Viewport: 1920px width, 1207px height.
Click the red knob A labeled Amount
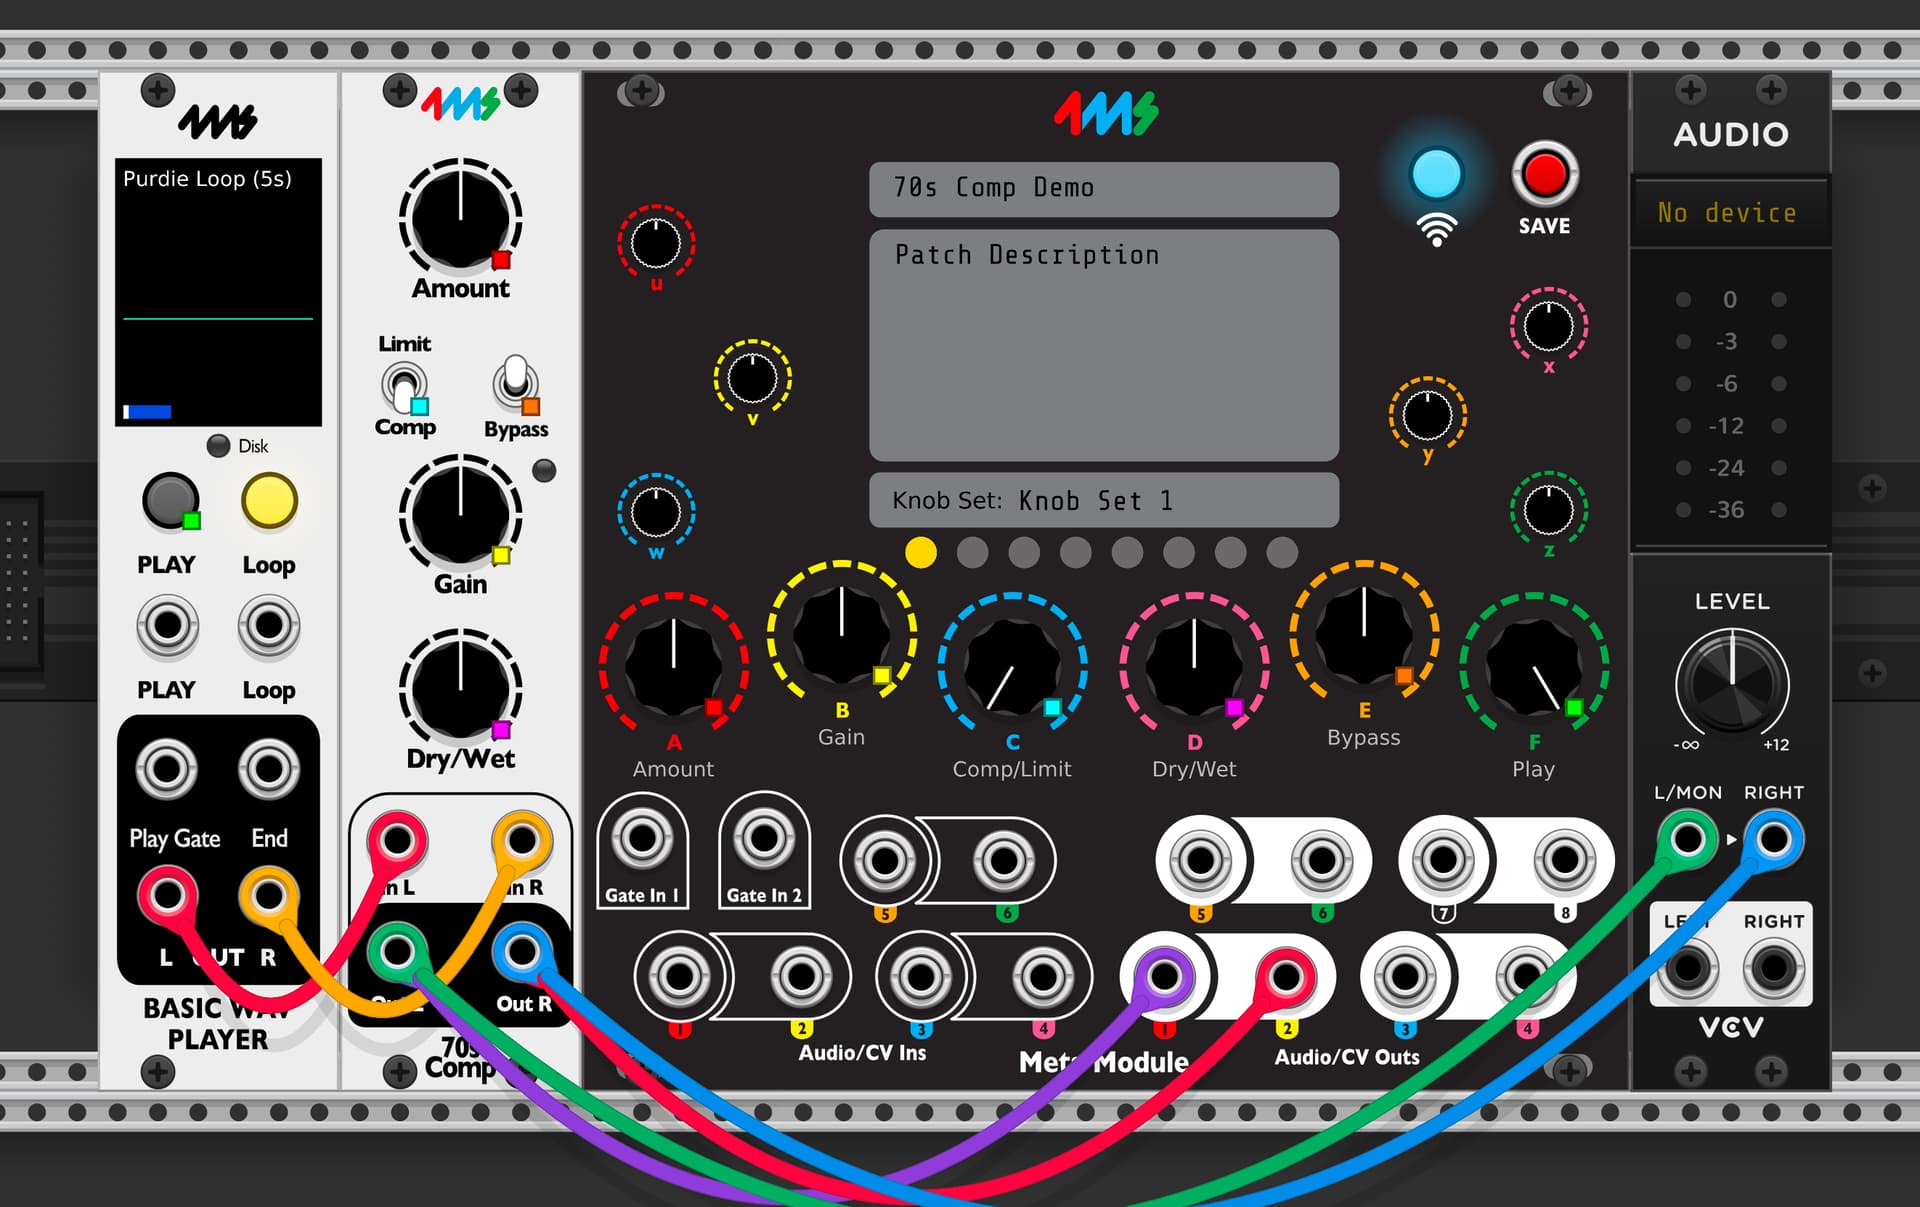673,665
